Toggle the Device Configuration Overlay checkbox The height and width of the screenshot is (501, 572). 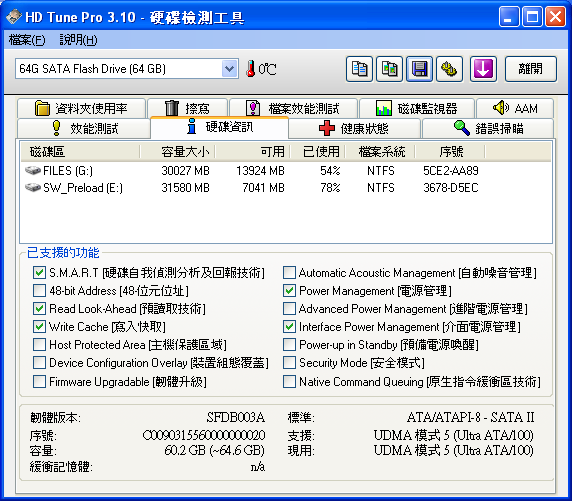coord(39,363)
